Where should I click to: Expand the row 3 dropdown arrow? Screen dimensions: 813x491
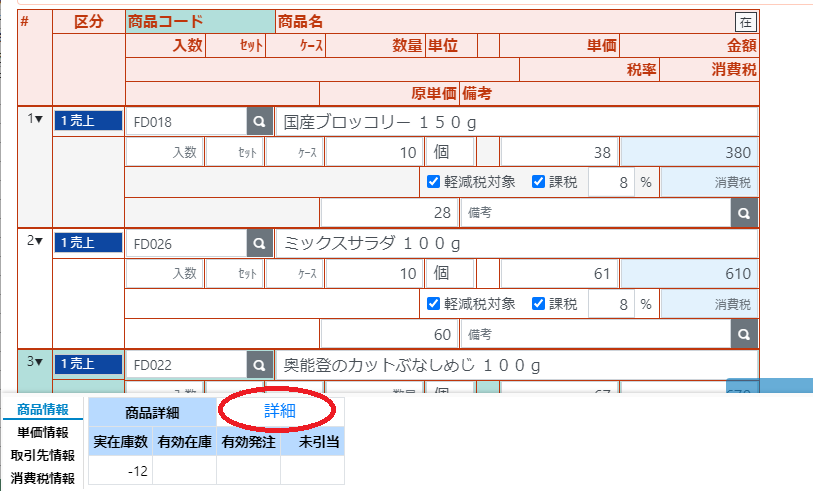coord(39,361)
